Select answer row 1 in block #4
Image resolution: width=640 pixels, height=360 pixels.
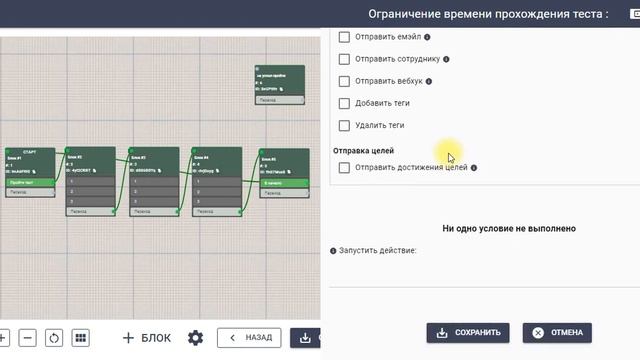coord(217,181)
